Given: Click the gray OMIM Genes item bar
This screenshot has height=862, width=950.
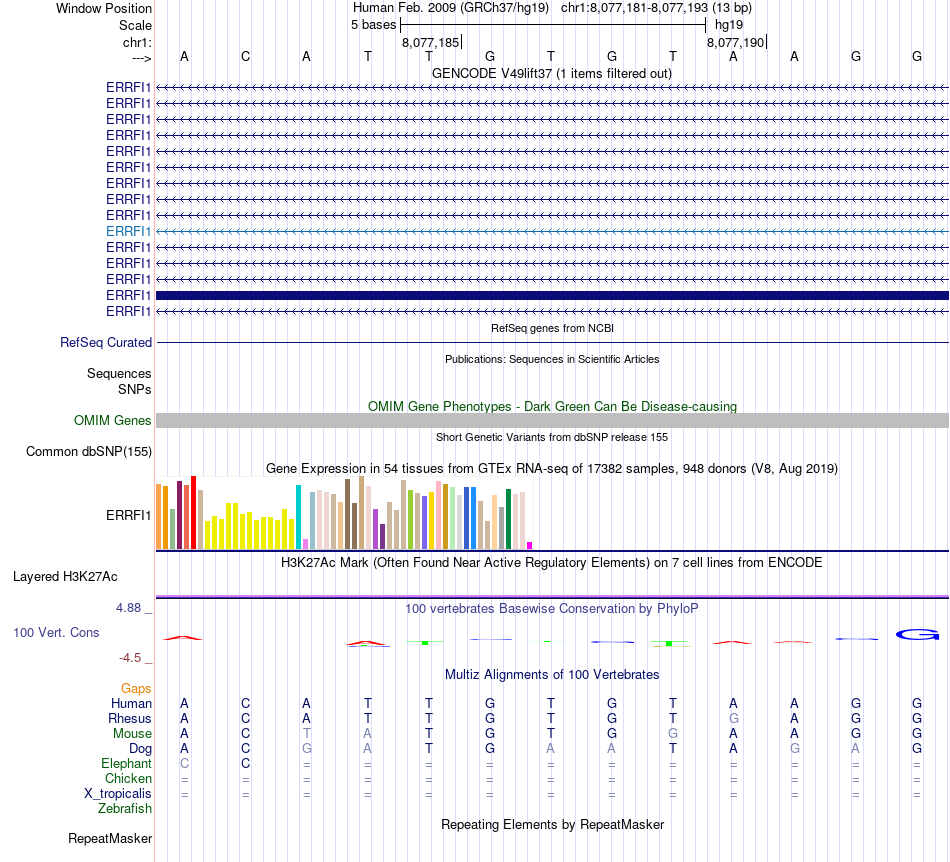Looking at the screenshot, I should 552,420.
